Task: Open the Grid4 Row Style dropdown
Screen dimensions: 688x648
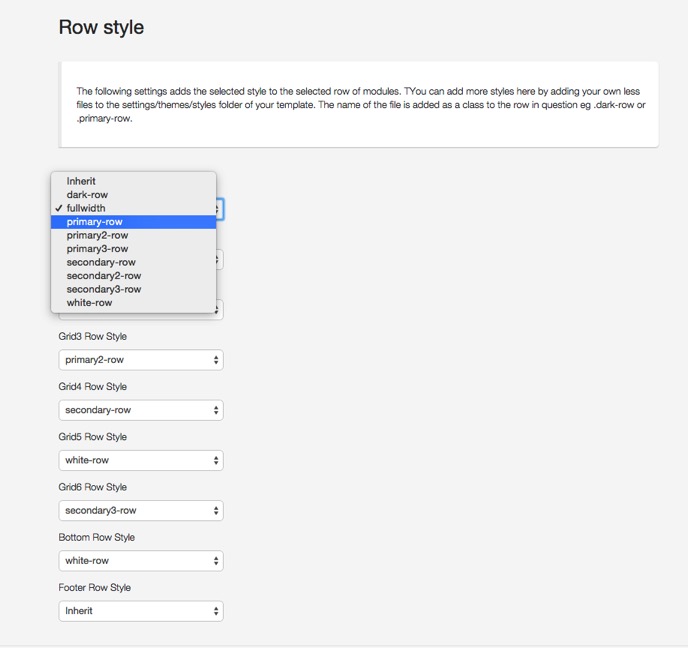Action: pyautogui.click(x=141, y=410)
